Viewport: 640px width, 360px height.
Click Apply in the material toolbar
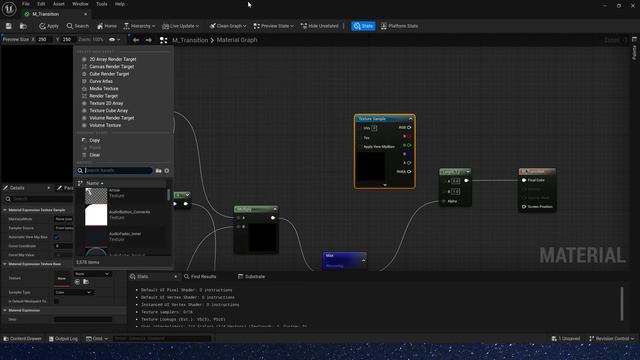point(49,26)
